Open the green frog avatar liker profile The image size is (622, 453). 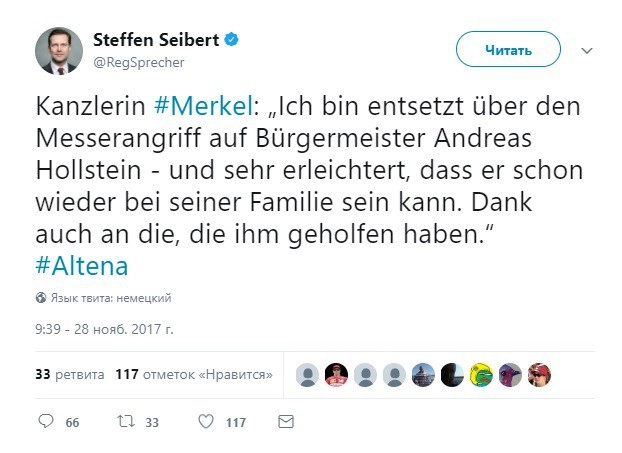[x=482, y=375]
